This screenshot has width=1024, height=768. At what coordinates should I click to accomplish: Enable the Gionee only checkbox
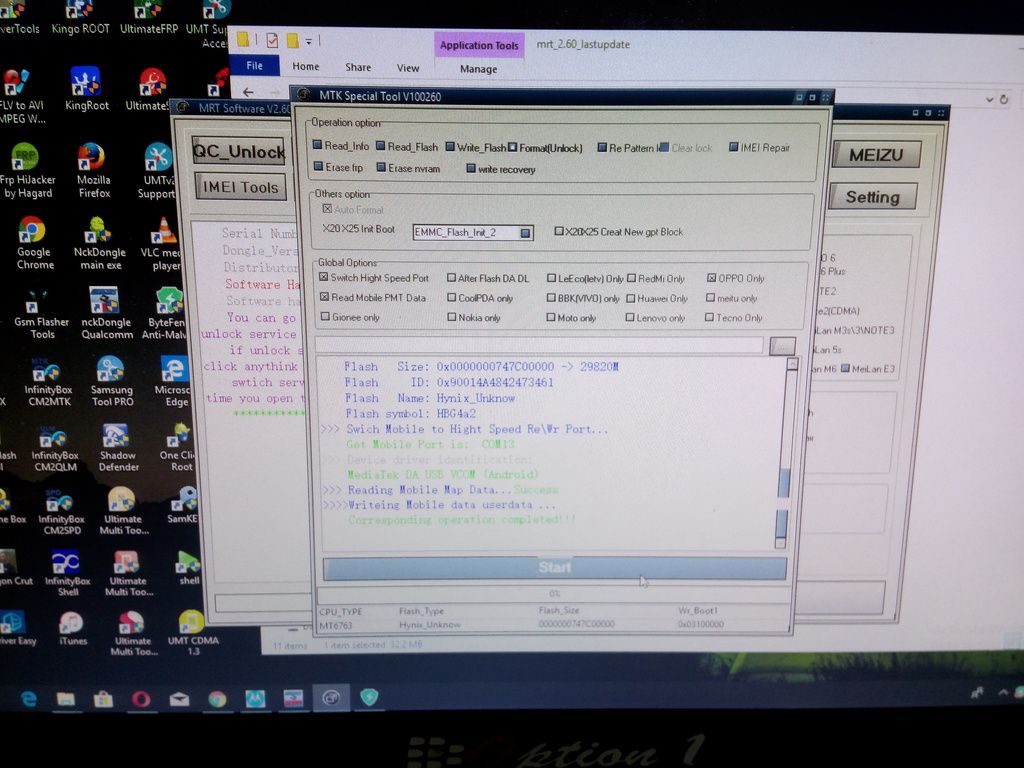pyautogui.click(x=325, y=317)
